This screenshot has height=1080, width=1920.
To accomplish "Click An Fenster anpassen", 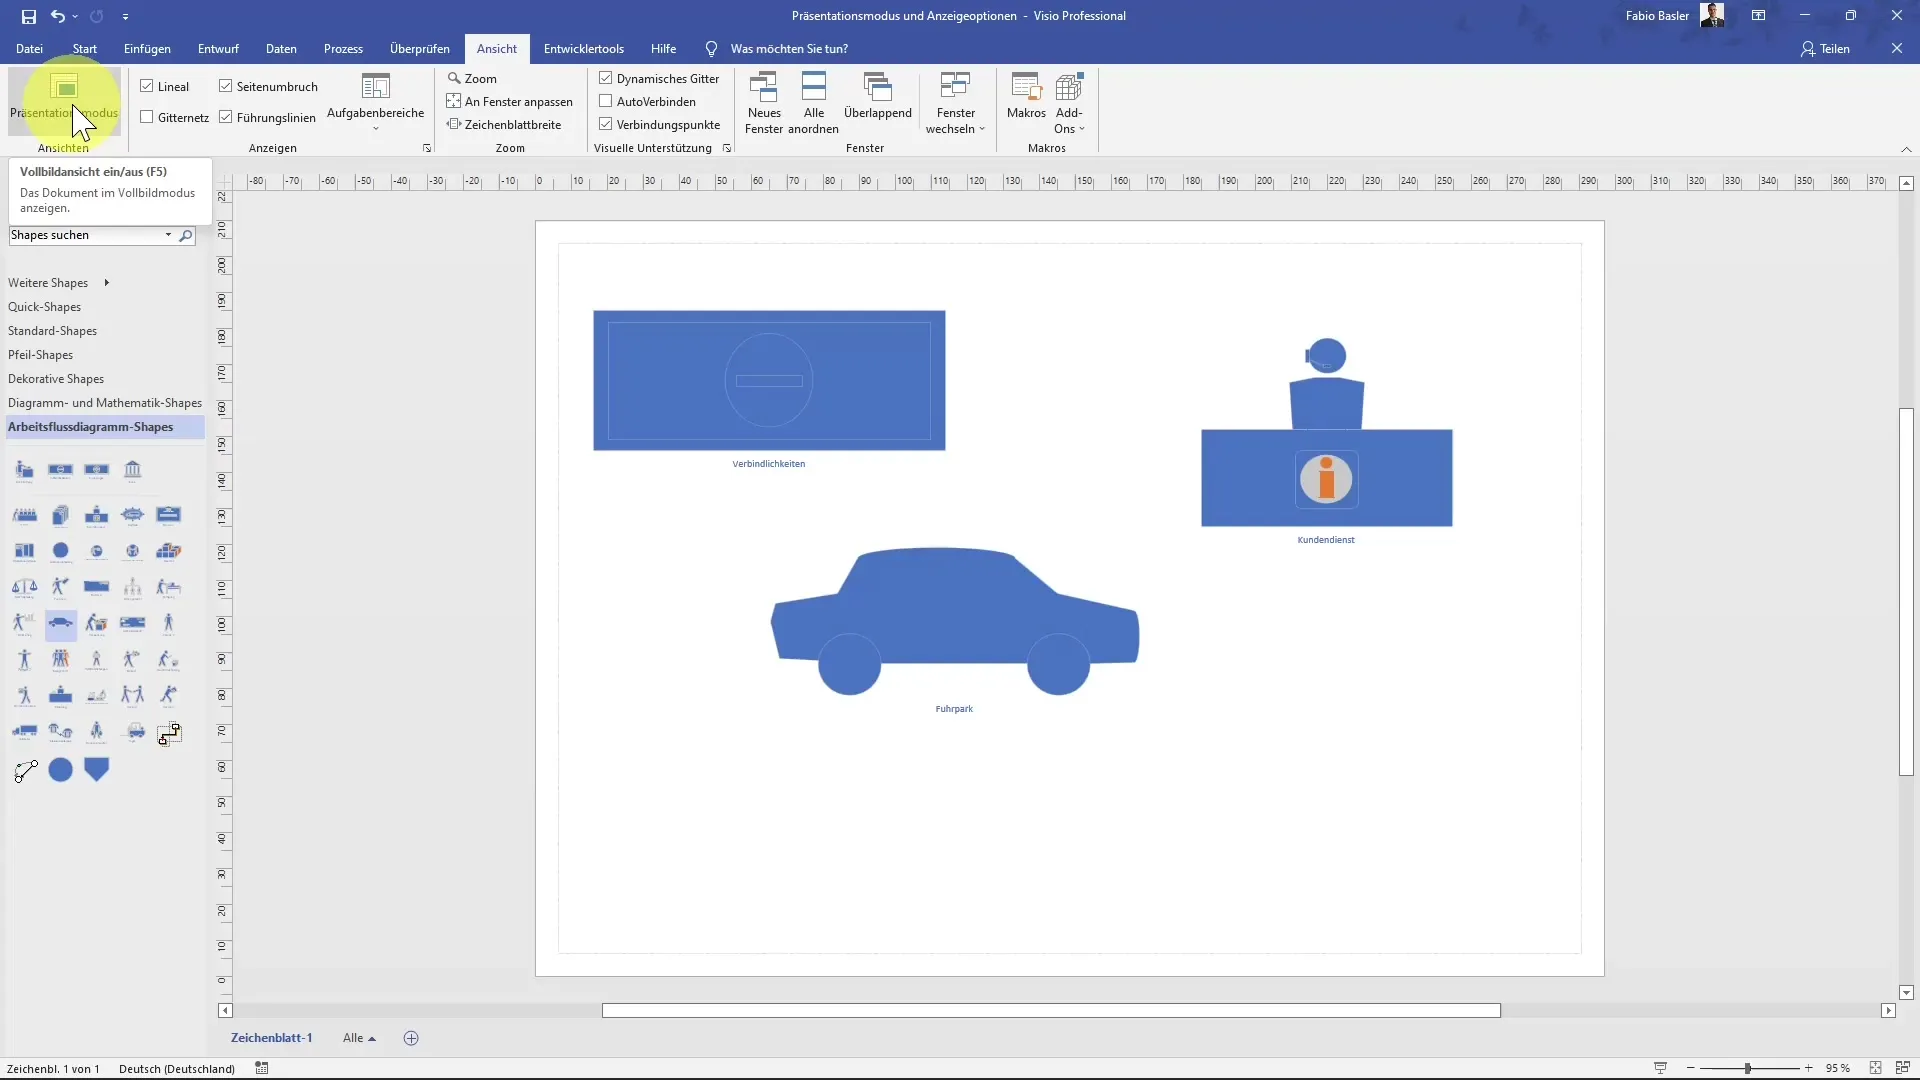I will coord(510,101).
